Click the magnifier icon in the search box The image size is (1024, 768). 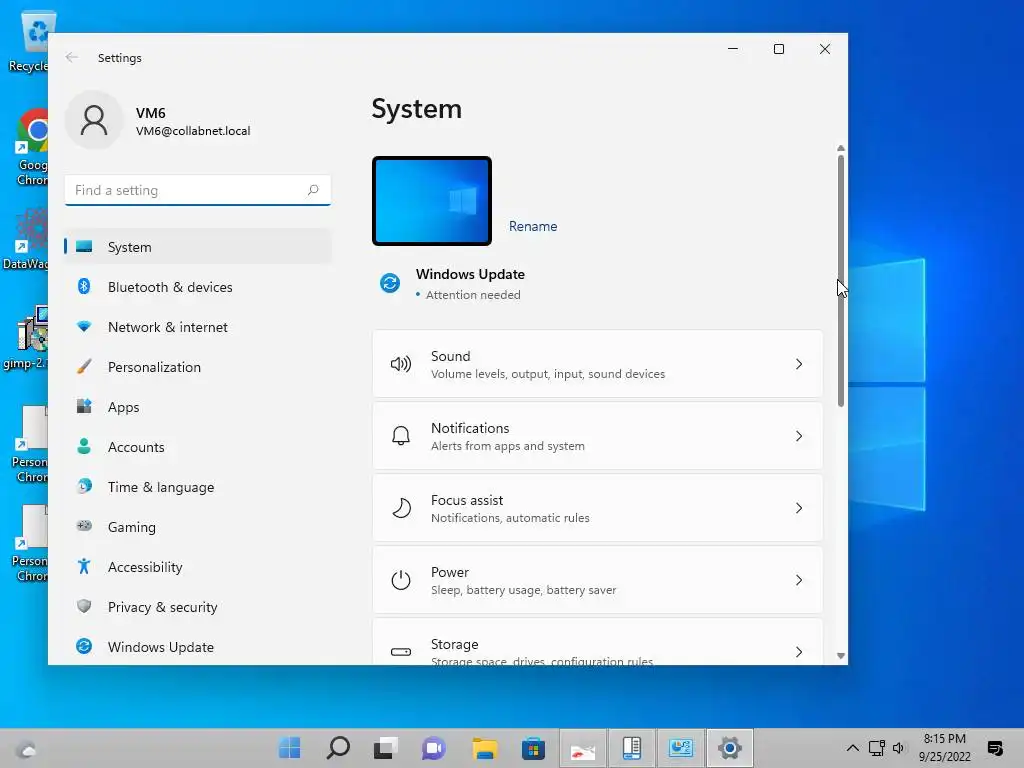(313, 190)
